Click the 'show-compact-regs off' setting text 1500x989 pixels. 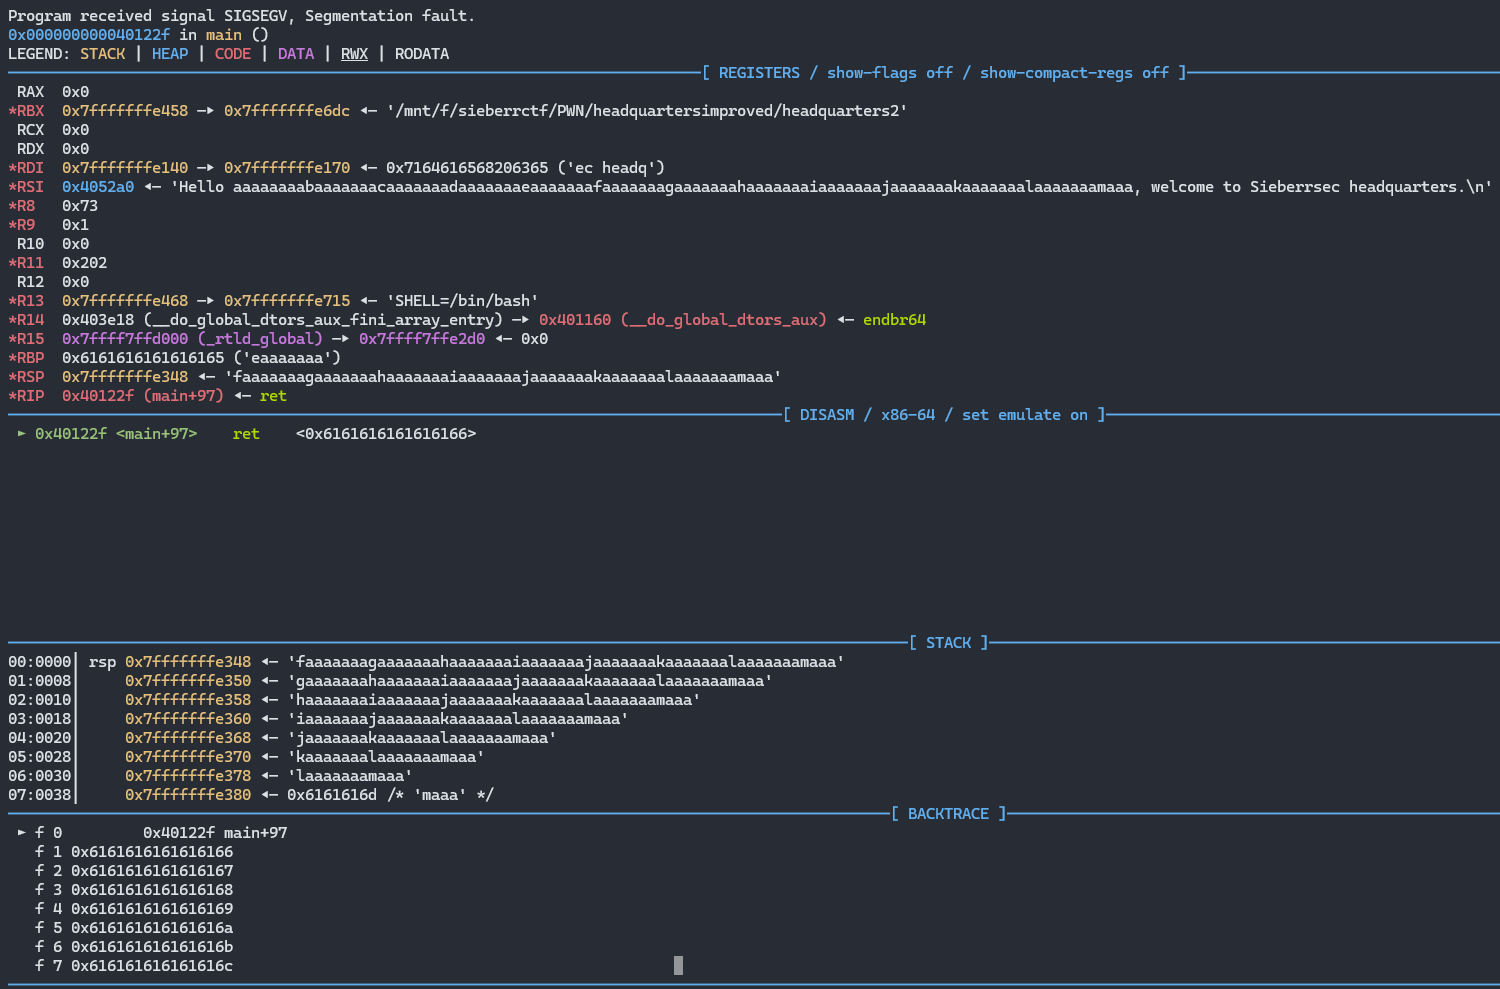coord(1073,73)
